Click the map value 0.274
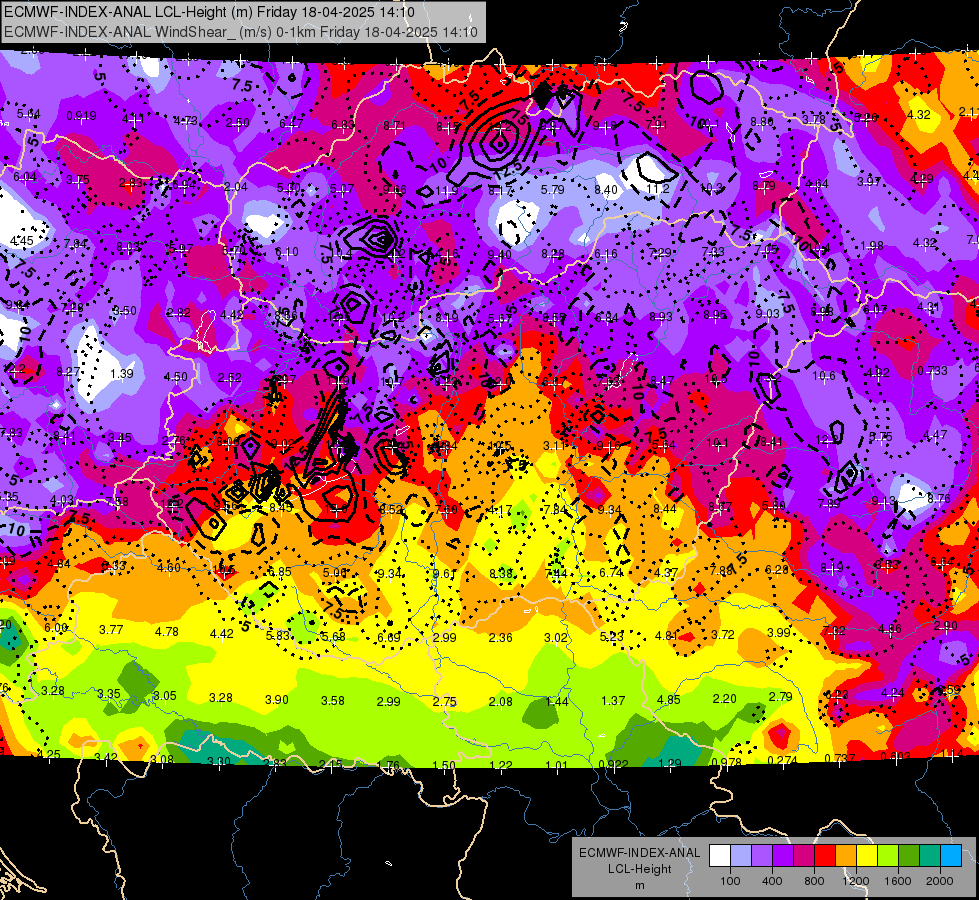Screen dimensions: 979x900 783,759
